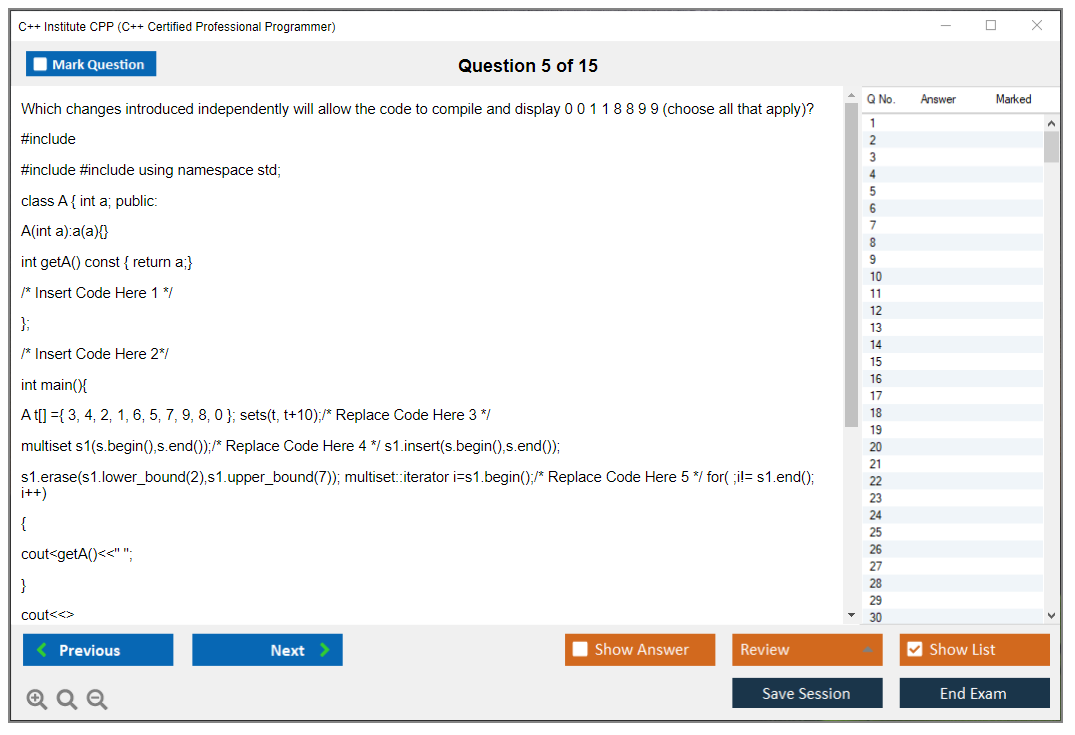Image resolution: width=1075 pixels, height=735 pixels.
Task: Click the zoom in magnifier icon
Action: [37, 699]
